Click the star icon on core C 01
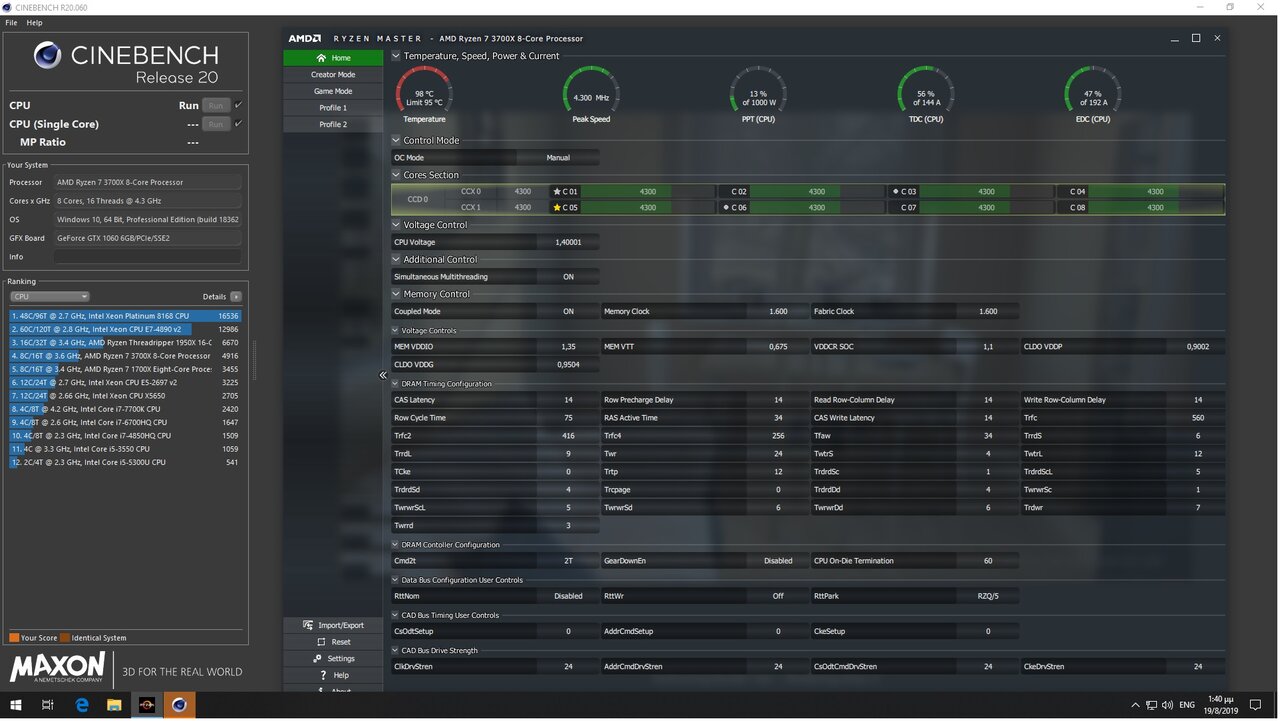Image resolution: width=1280 pixels, height=721 pixels. [557, 191]
